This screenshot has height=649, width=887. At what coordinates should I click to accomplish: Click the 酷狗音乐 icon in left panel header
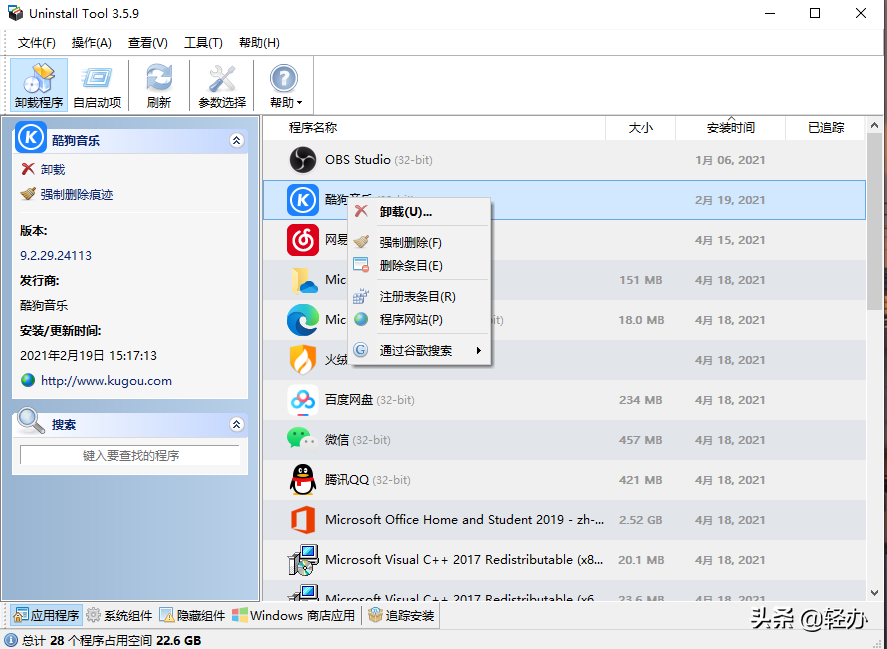31,137
